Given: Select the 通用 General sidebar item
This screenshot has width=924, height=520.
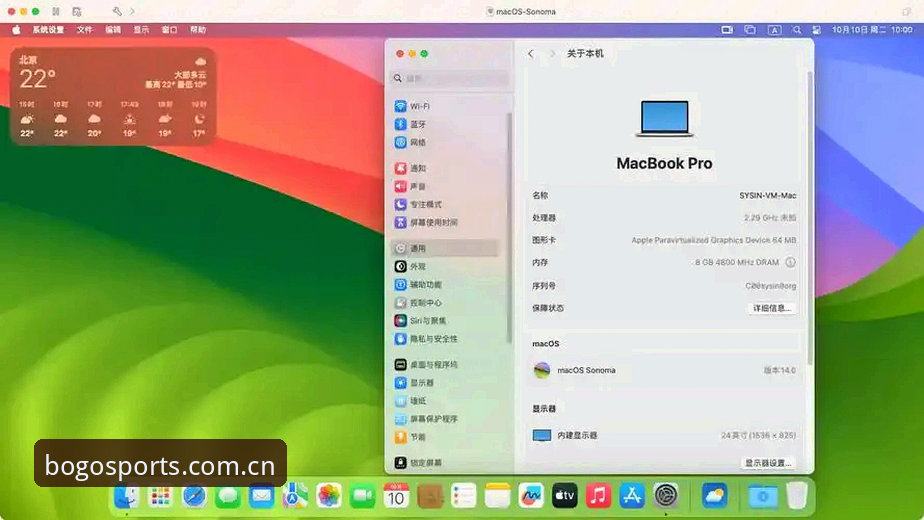Looking at the screenshot, I should [445, 248].
